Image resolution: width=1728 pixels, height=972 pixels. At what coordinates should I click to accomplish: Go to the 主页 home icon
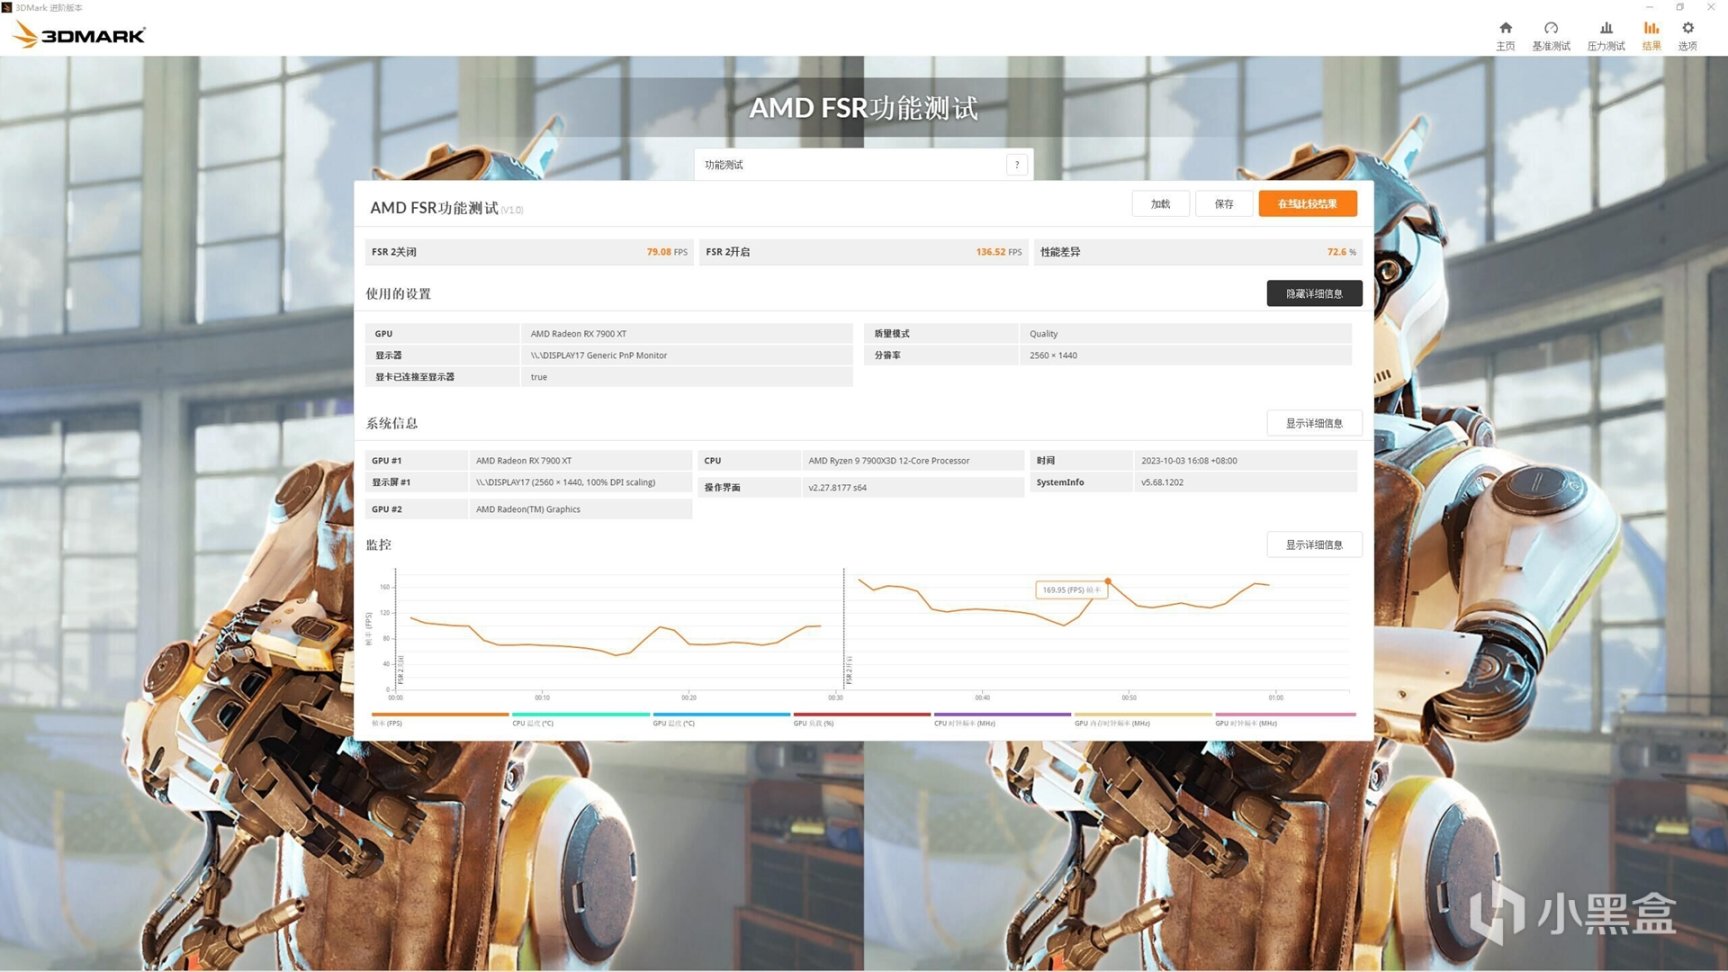coord(1505,35)
